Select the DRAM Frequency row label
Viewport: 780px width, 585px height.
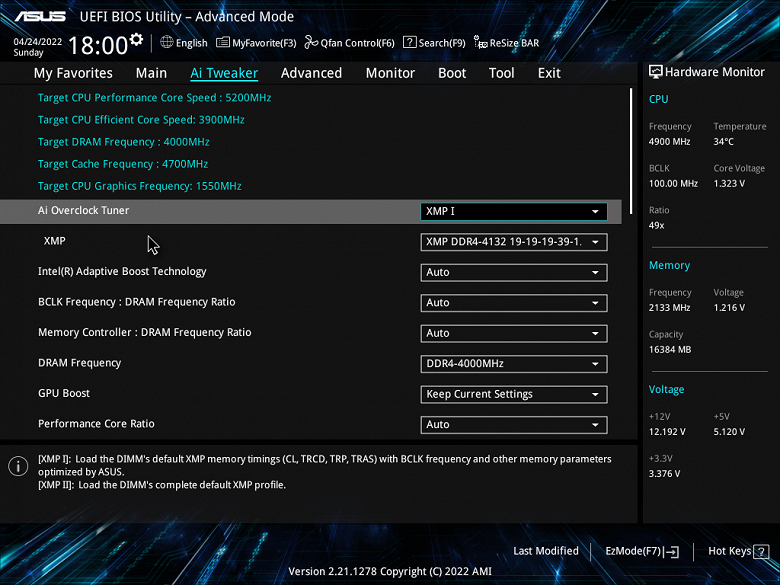(80, 363)
